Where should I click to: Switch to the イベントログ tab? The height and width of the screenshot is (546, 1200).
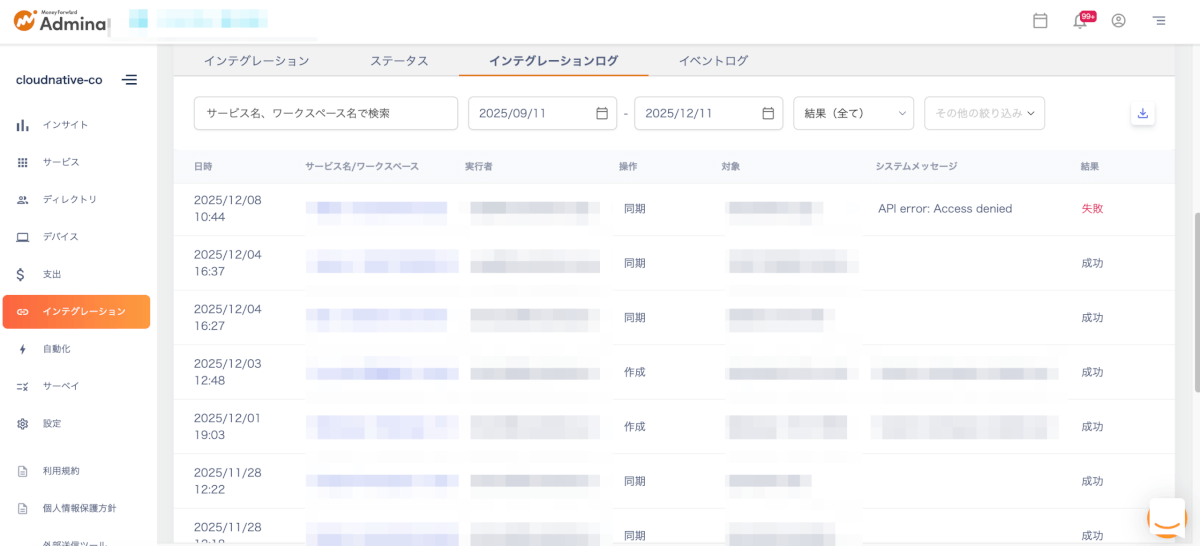(713, 61)
